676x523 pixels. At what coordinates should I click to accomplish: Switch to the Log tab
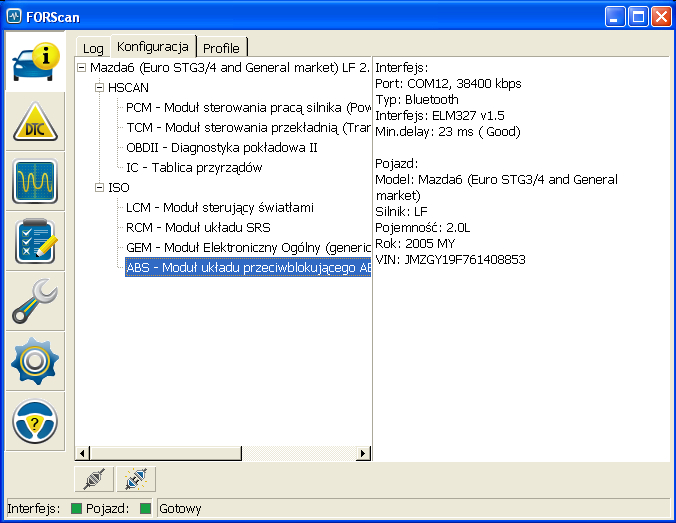(93, 48)
